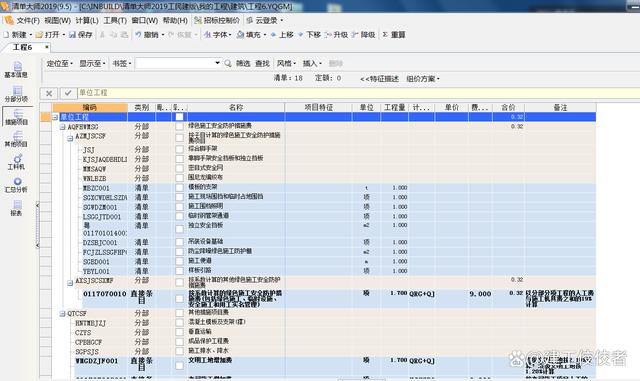Viewport: 640px width, 381px height.
Task: Open 其他项目 in the sidebar
Action: [16, 139]
